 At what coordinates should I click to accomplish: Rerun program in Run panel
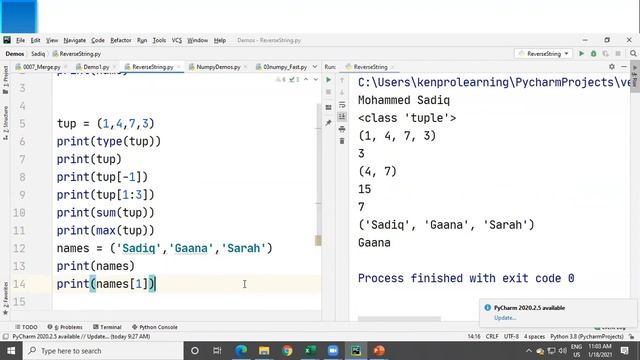pyautogui.click(x=329, y=80)
